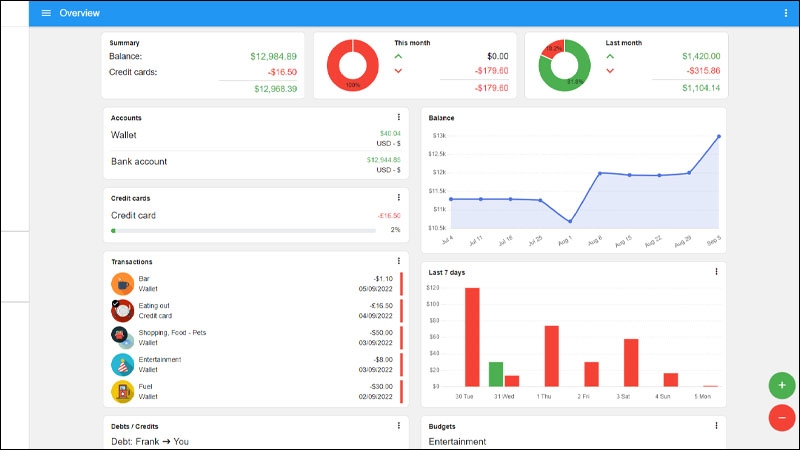Add income with green plus button
Screen dimensions: 800x450
click(782, 385)
